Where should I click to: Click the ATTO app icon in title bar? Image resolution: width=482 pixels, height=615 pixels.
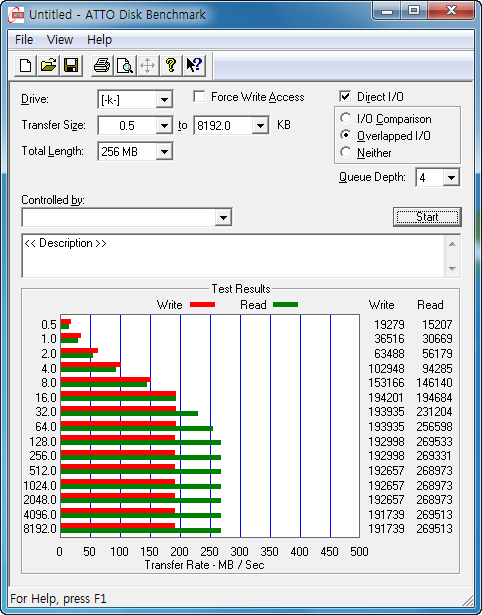tap(16, 15)
